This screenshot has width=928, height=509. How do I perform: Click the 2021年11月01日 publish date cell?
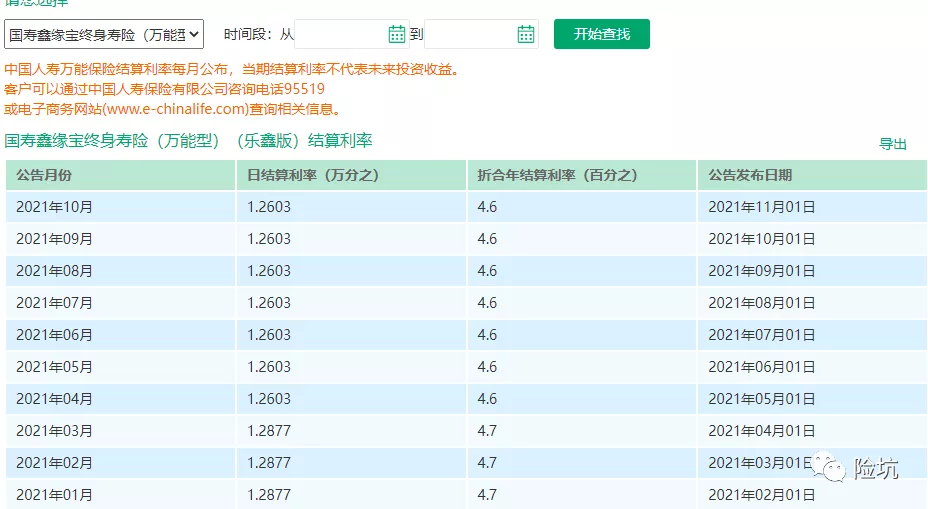[x=812, y=207]
